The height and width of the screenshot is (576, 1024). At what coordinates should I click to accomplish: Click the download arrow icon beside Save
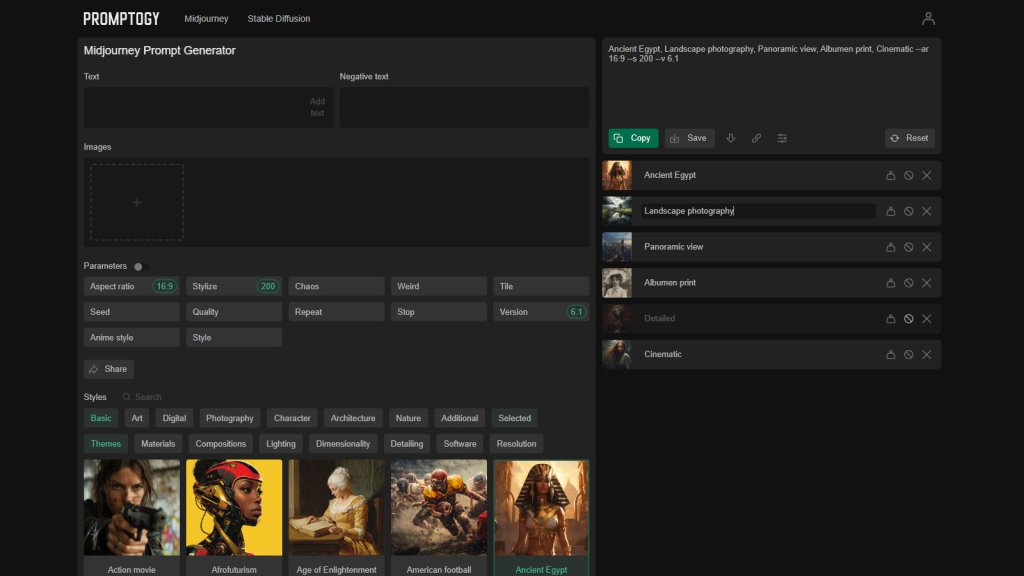coord(731,138)
